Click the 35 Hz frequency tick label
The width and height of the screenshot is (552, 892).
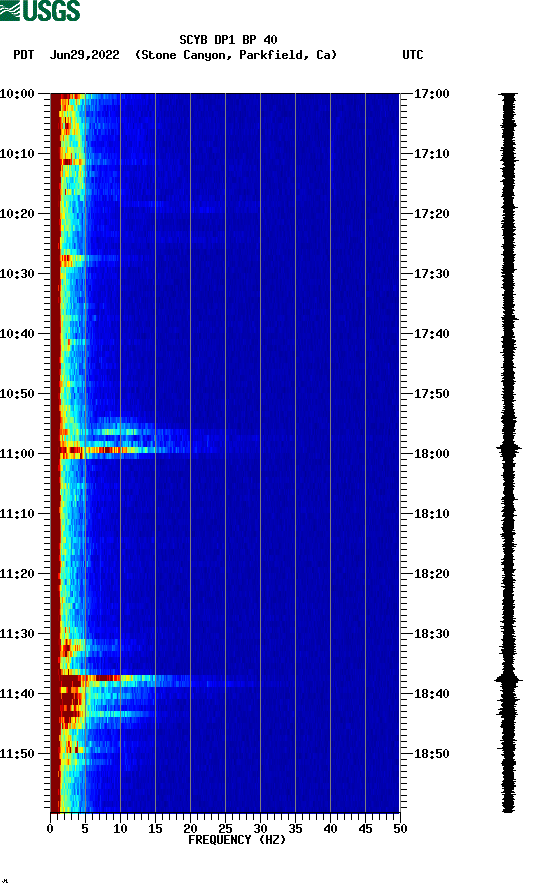click(x=295, y=829)
